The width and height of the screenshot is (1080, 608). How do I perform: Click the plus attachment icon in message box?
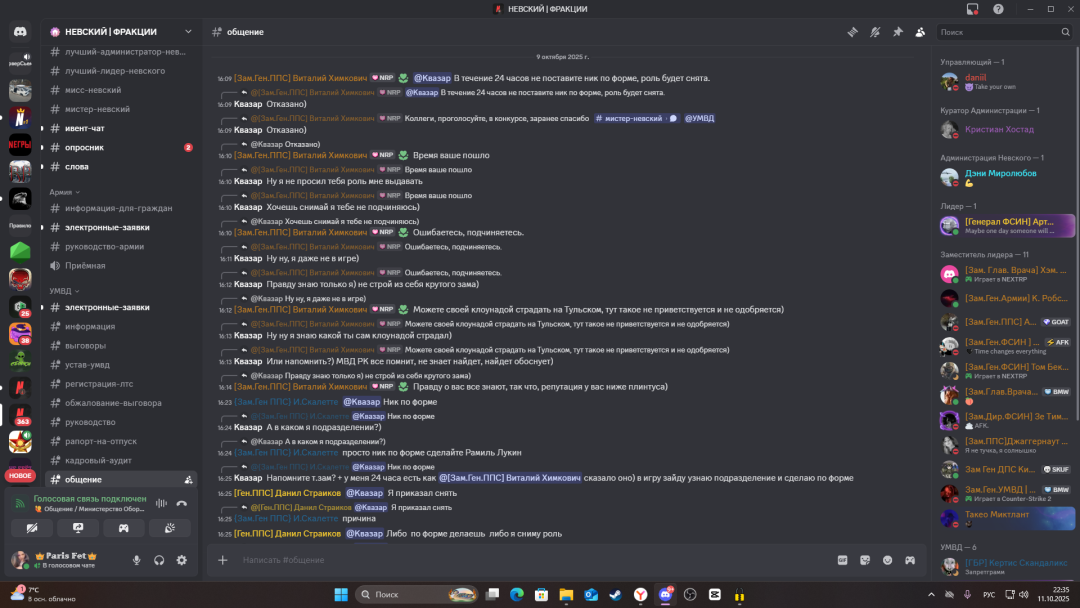pos(223,560)
